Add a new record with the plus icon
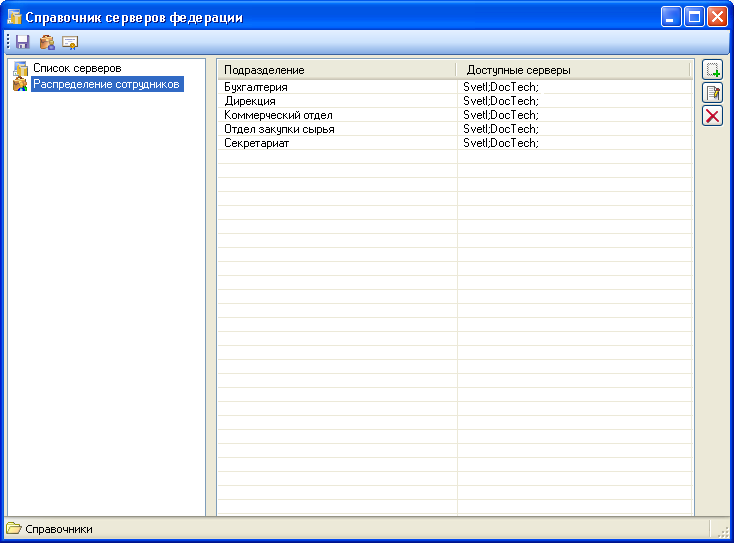Image resolution: width=734 pixels, height=543 pixels. tap(712, 70)
